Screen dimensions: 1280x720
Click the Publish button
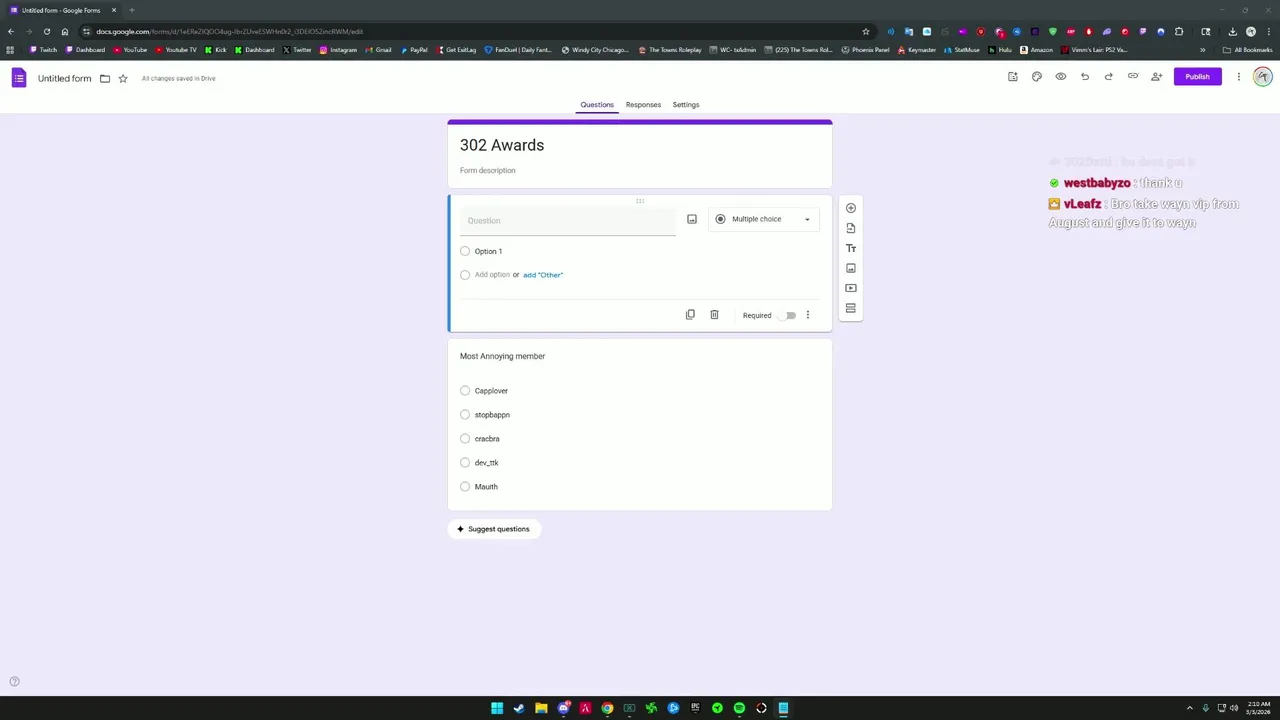click(x=1197, y=77)
